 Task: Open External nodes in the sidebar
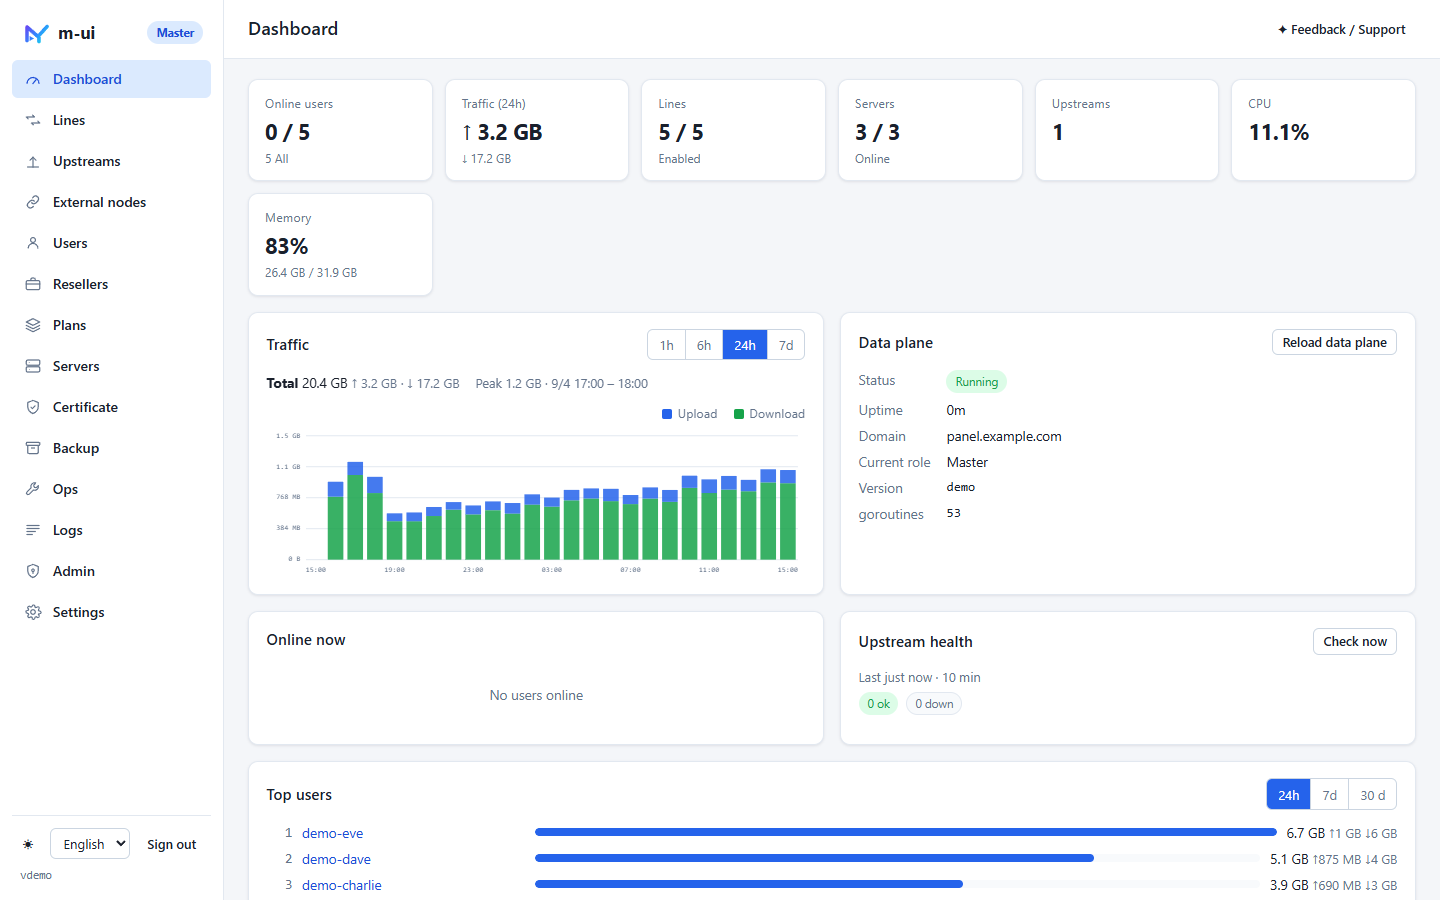(x=111, y=202)
